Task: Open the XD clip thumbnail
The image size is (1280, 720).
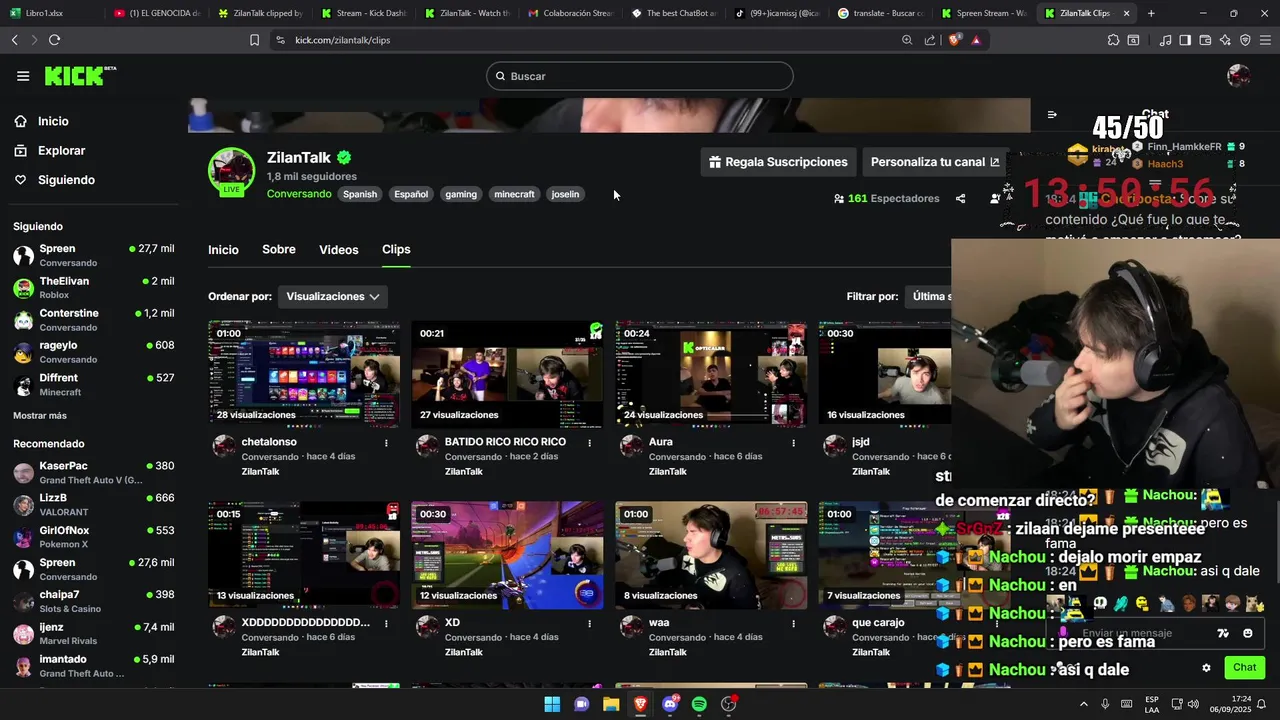Action: [x=507, y=555]
